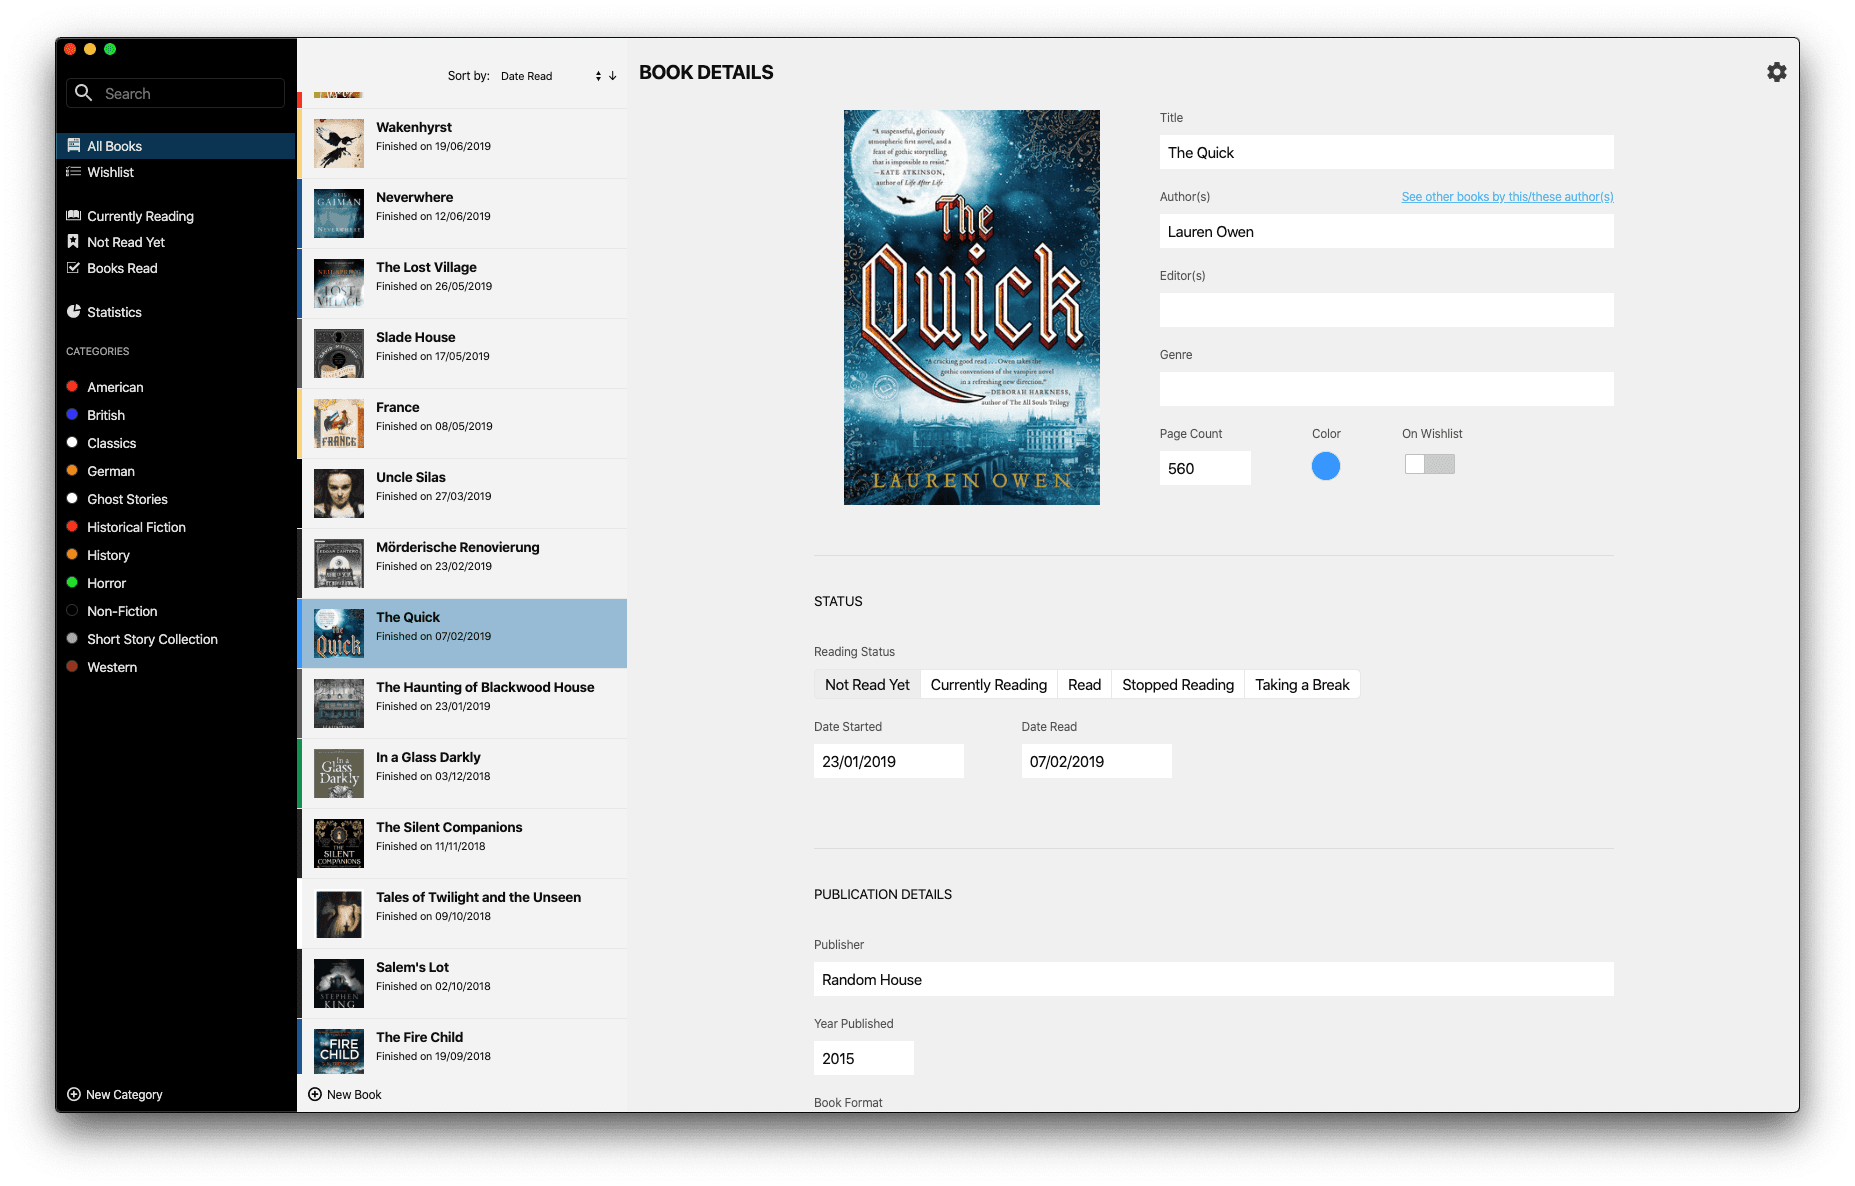This screenshot has width=1855, height=1186.
Task: Open see other books by author link
Action: coord(1506,197)
